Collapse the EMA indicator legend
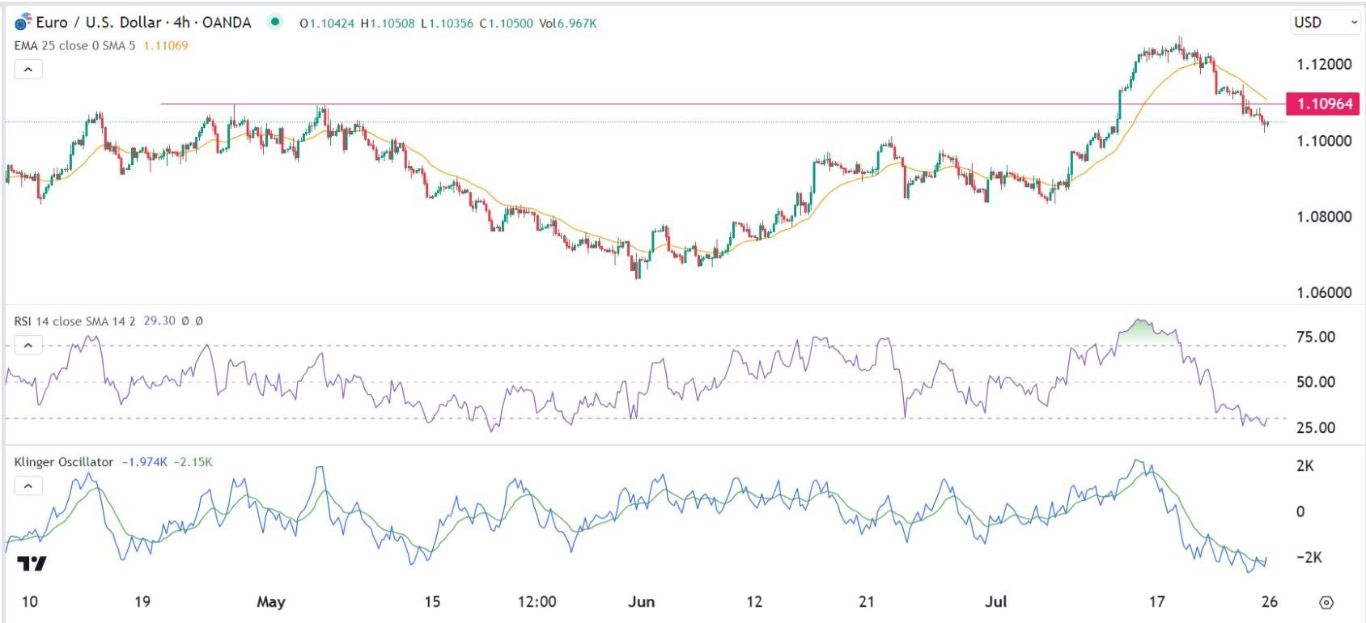1366x623 pixels. pos(28,69)
